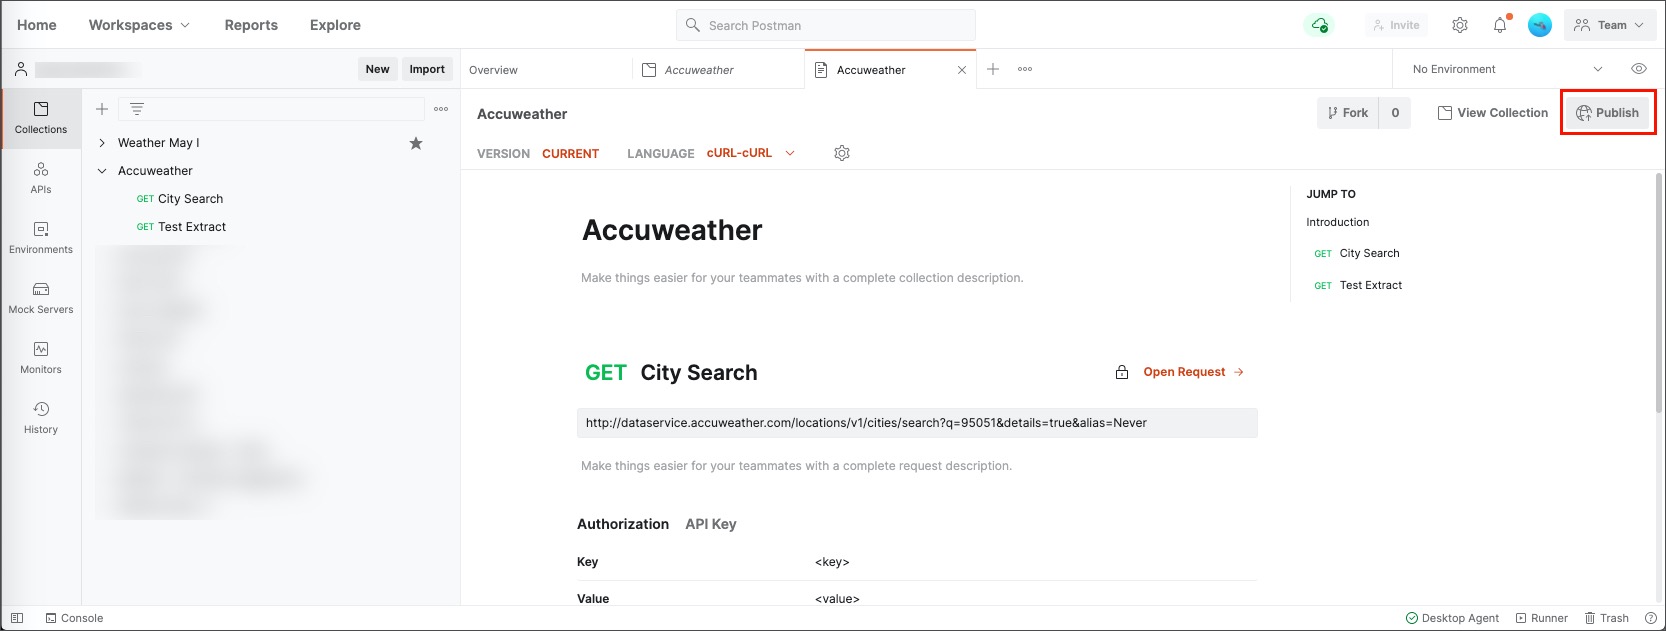Click the Desktop Agent status indicator
The image size is (1666, 631).
[x=1453, y=618]
